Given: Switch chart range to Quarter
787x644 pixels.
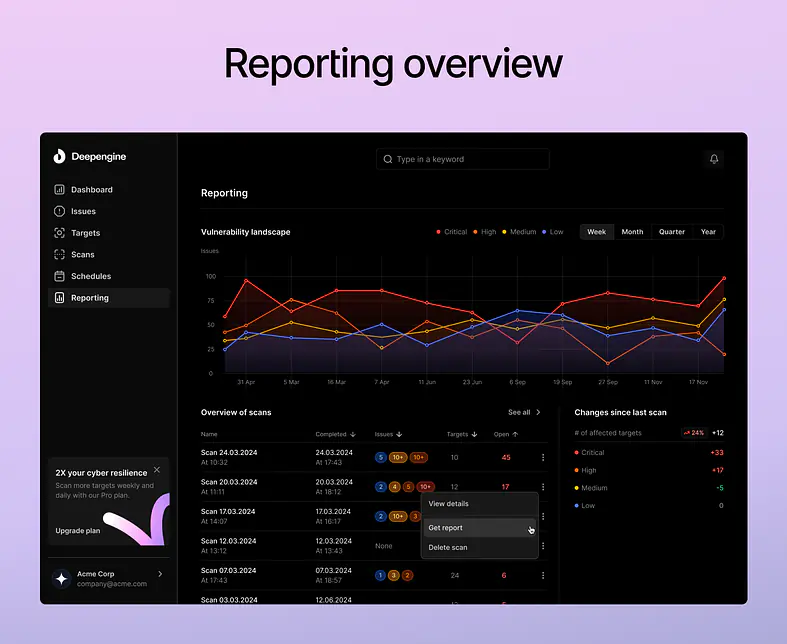Looking at the screenshot, I should point(672,232).
